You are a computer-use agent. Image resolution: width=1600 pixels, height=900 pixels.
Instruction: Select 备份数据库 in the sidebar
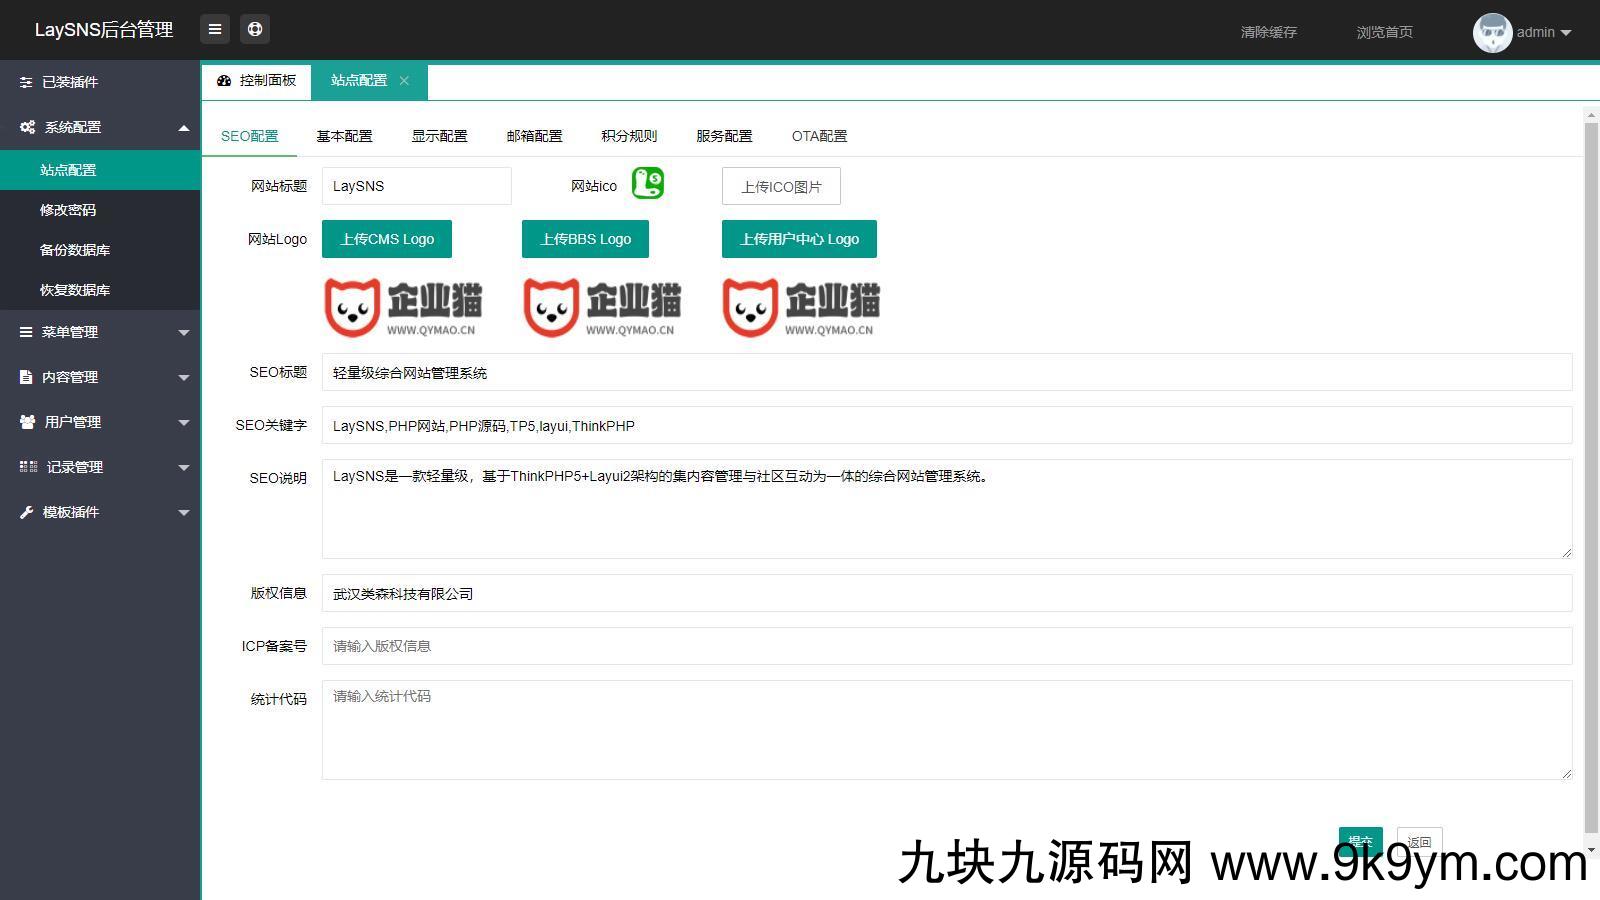[x=75, y=250]
